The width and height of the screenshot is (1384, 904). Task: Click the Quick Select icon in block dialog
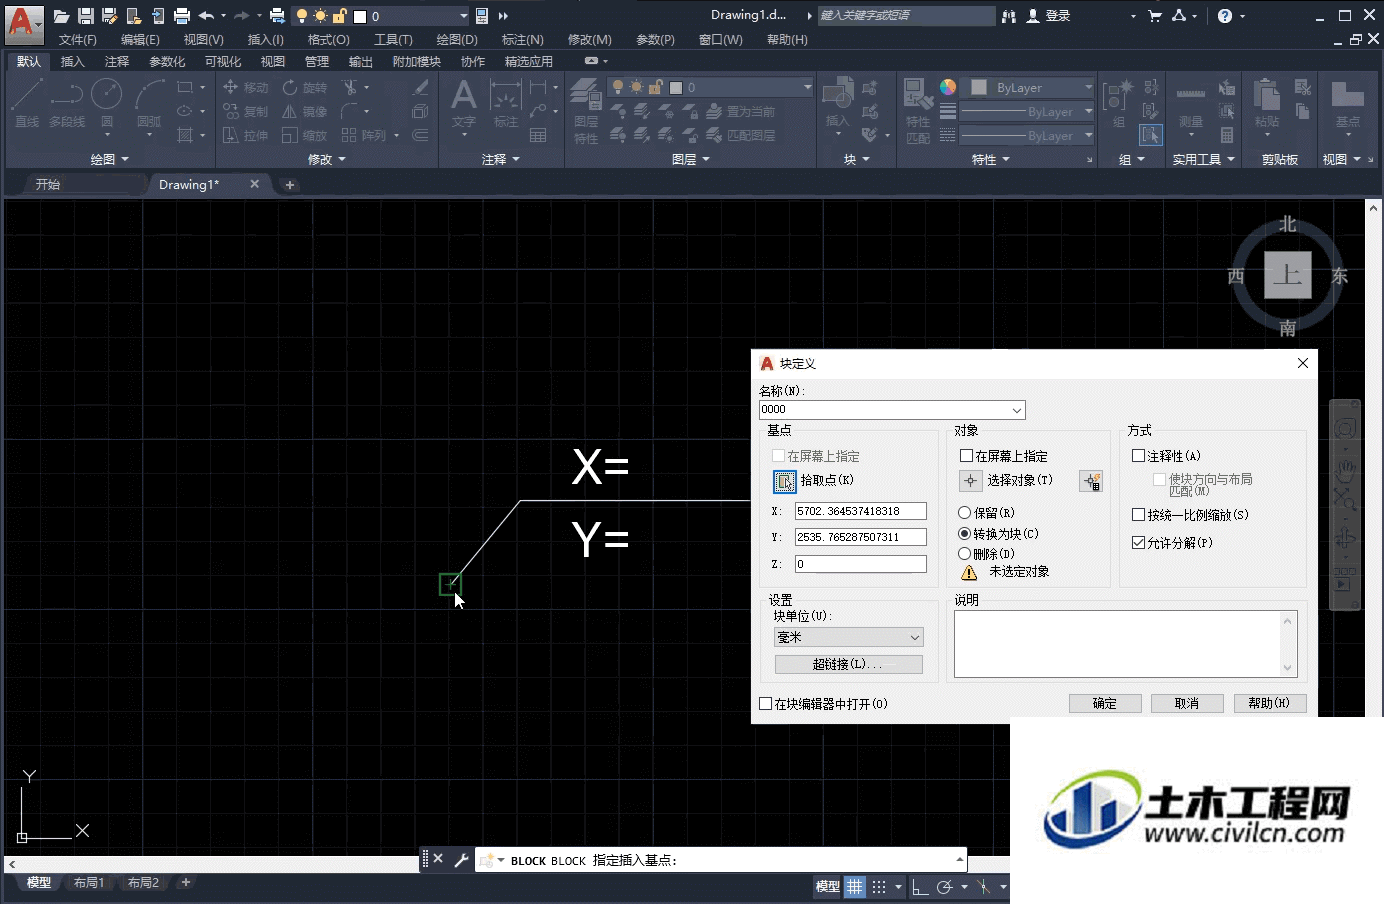pos(1091,482)
